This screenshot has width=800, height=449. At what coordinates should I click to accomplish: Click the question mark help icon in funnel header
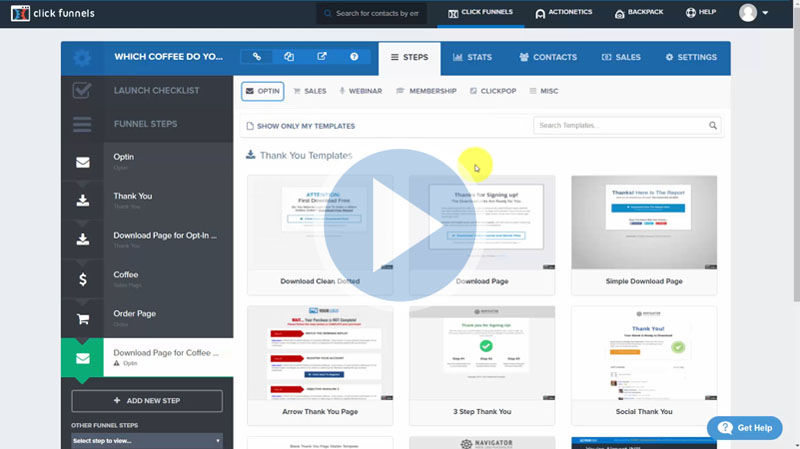354,57
